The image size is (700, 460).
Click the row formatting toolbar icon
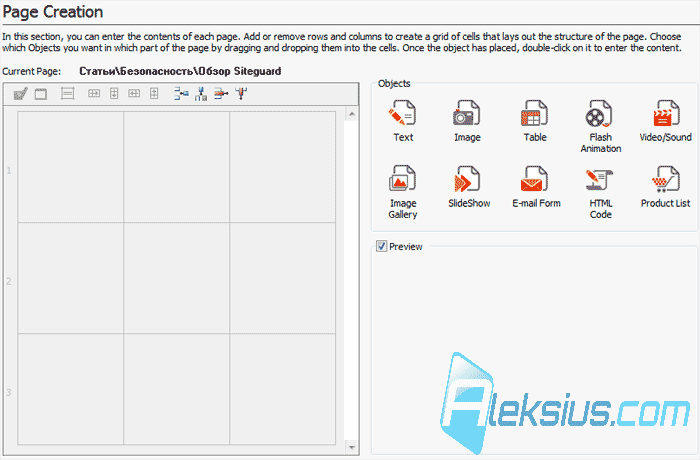[x=67, y=94]
